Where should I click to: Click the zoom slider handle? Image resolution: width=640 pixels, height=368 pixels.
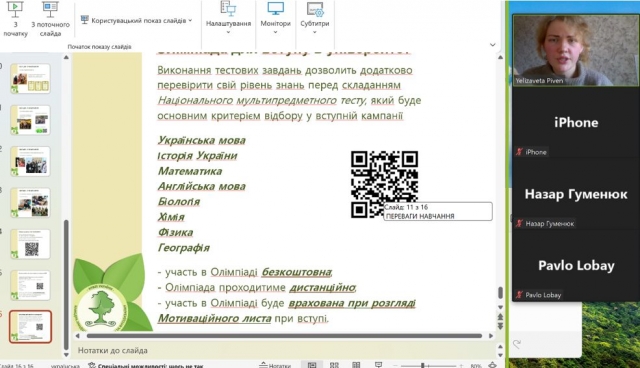(423, 365)
